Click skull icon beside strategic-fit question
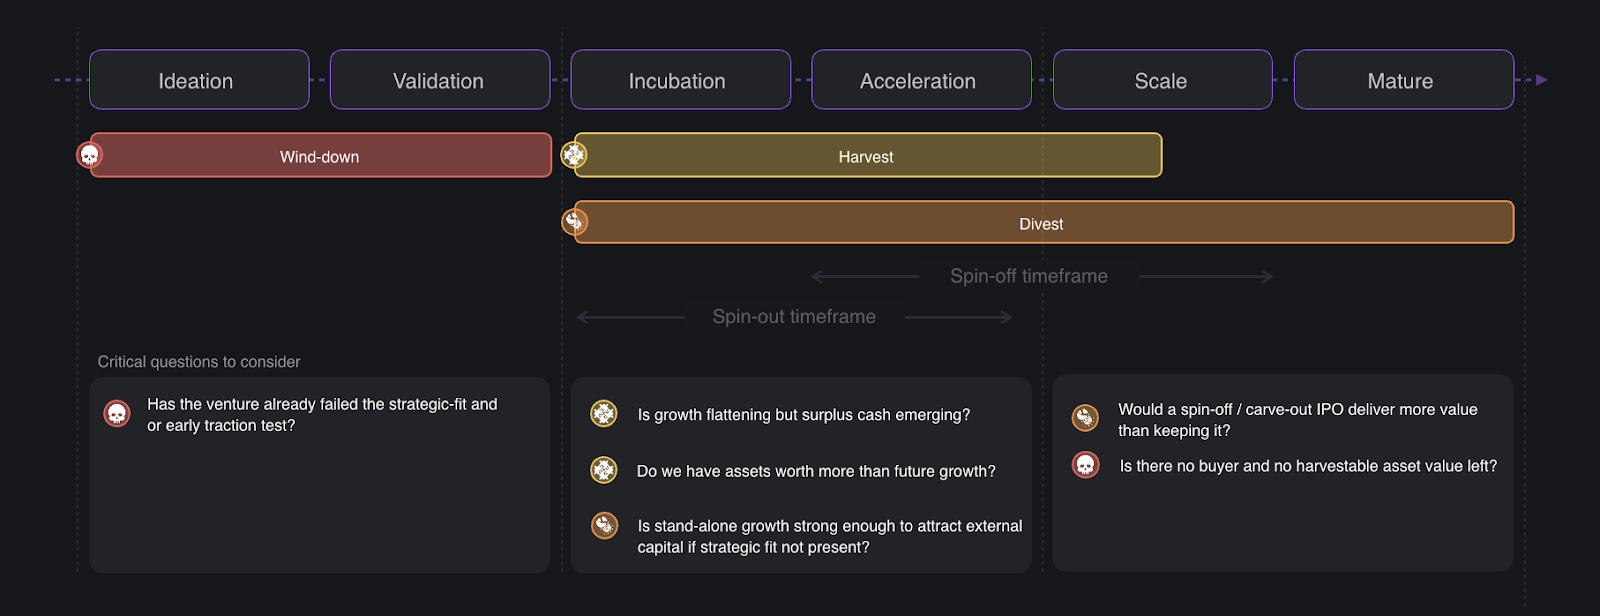This screenshot has width=1600, height=616. point(117,413)
